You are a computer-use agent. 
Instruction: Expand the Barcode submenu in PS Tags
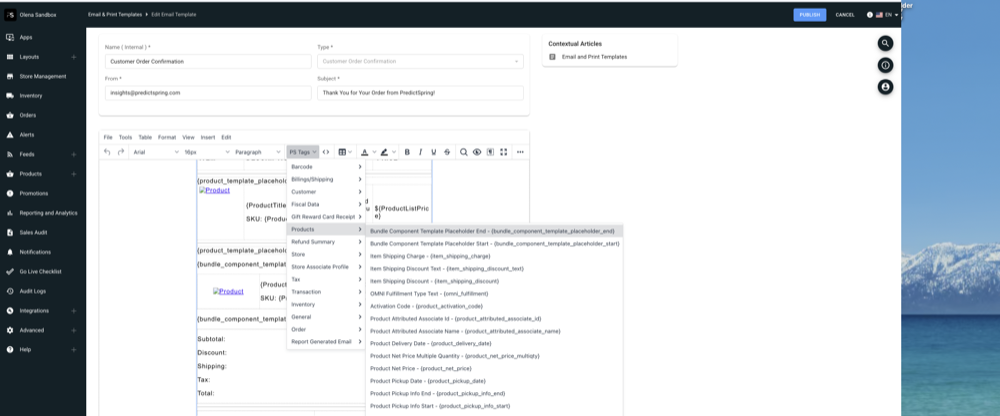[x=326, y=167]
